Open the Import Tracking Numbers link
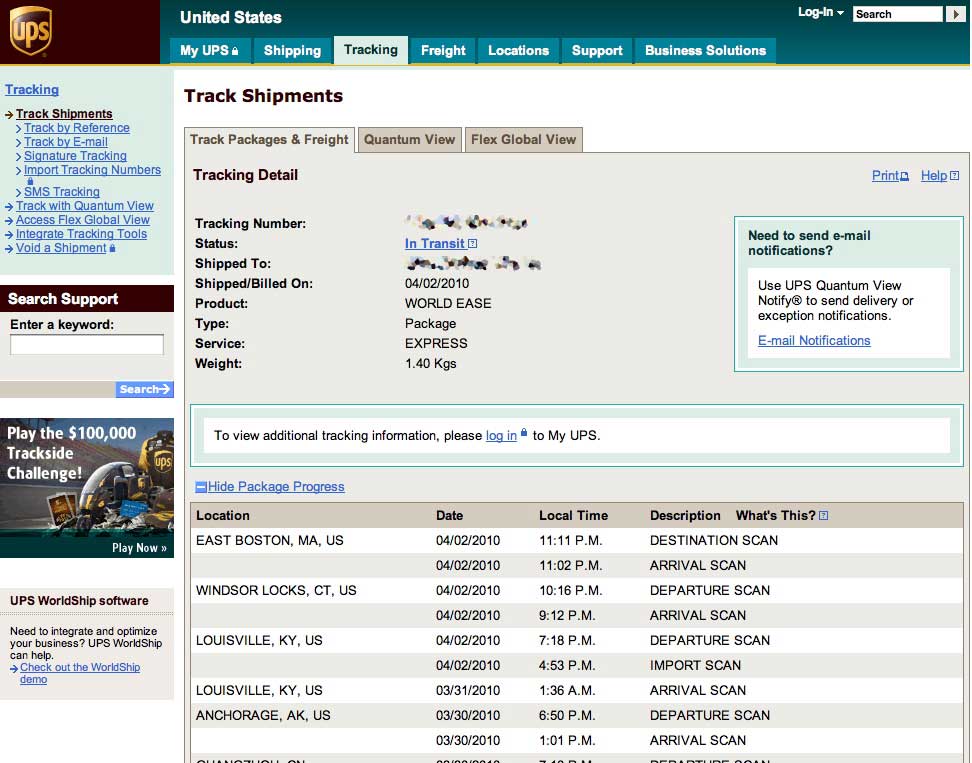The height and width of the screenshot is (763, 972). coord(92,170)
